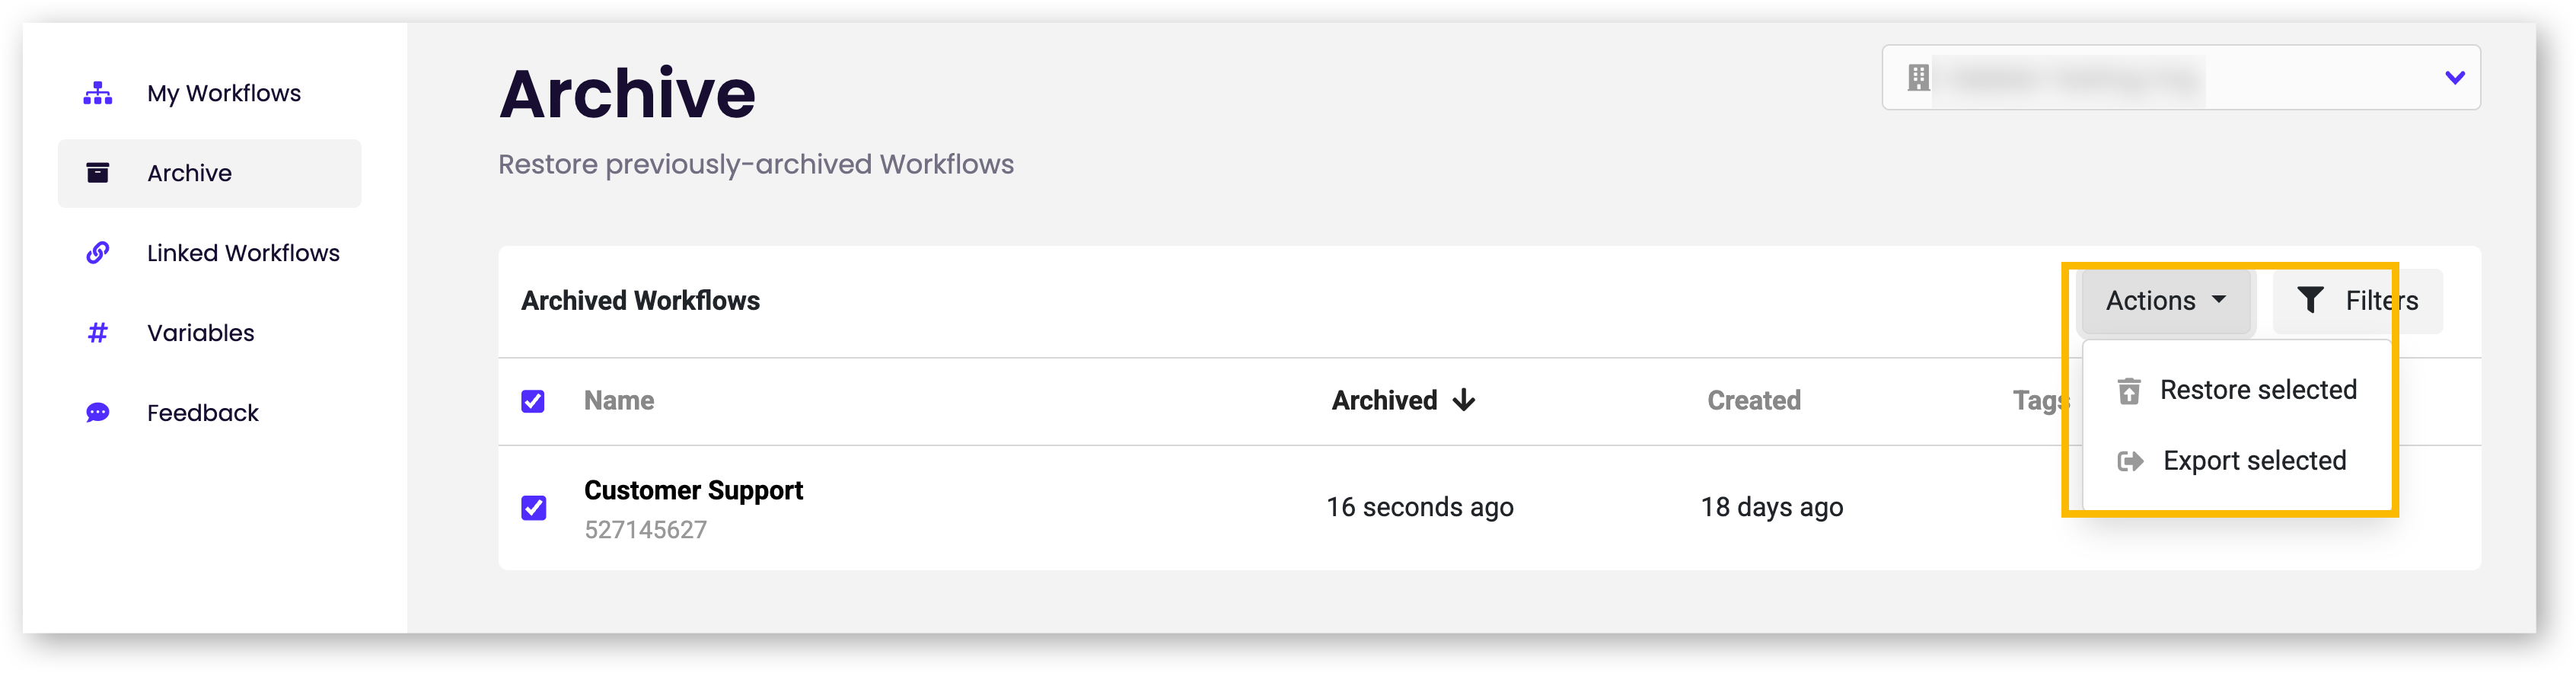Viewport: 2576px width, 673px height.
Task: Click the export icon beside Export selected
Action: (x=2130, y=461)
